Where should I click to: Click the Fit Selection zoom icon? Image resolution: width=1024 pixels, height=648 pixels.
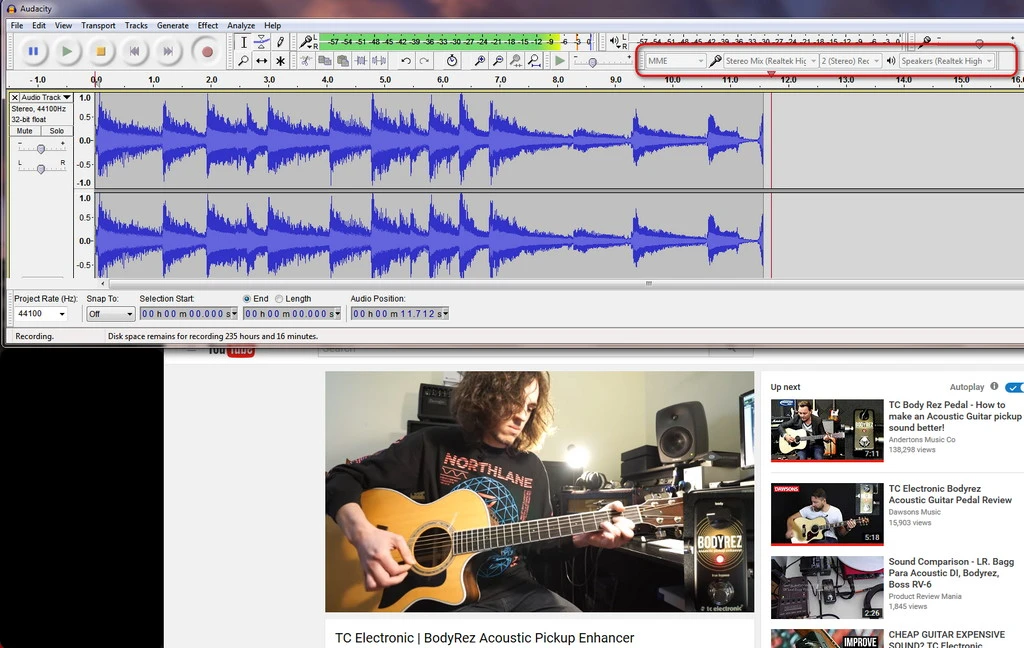tap(516, 61)
